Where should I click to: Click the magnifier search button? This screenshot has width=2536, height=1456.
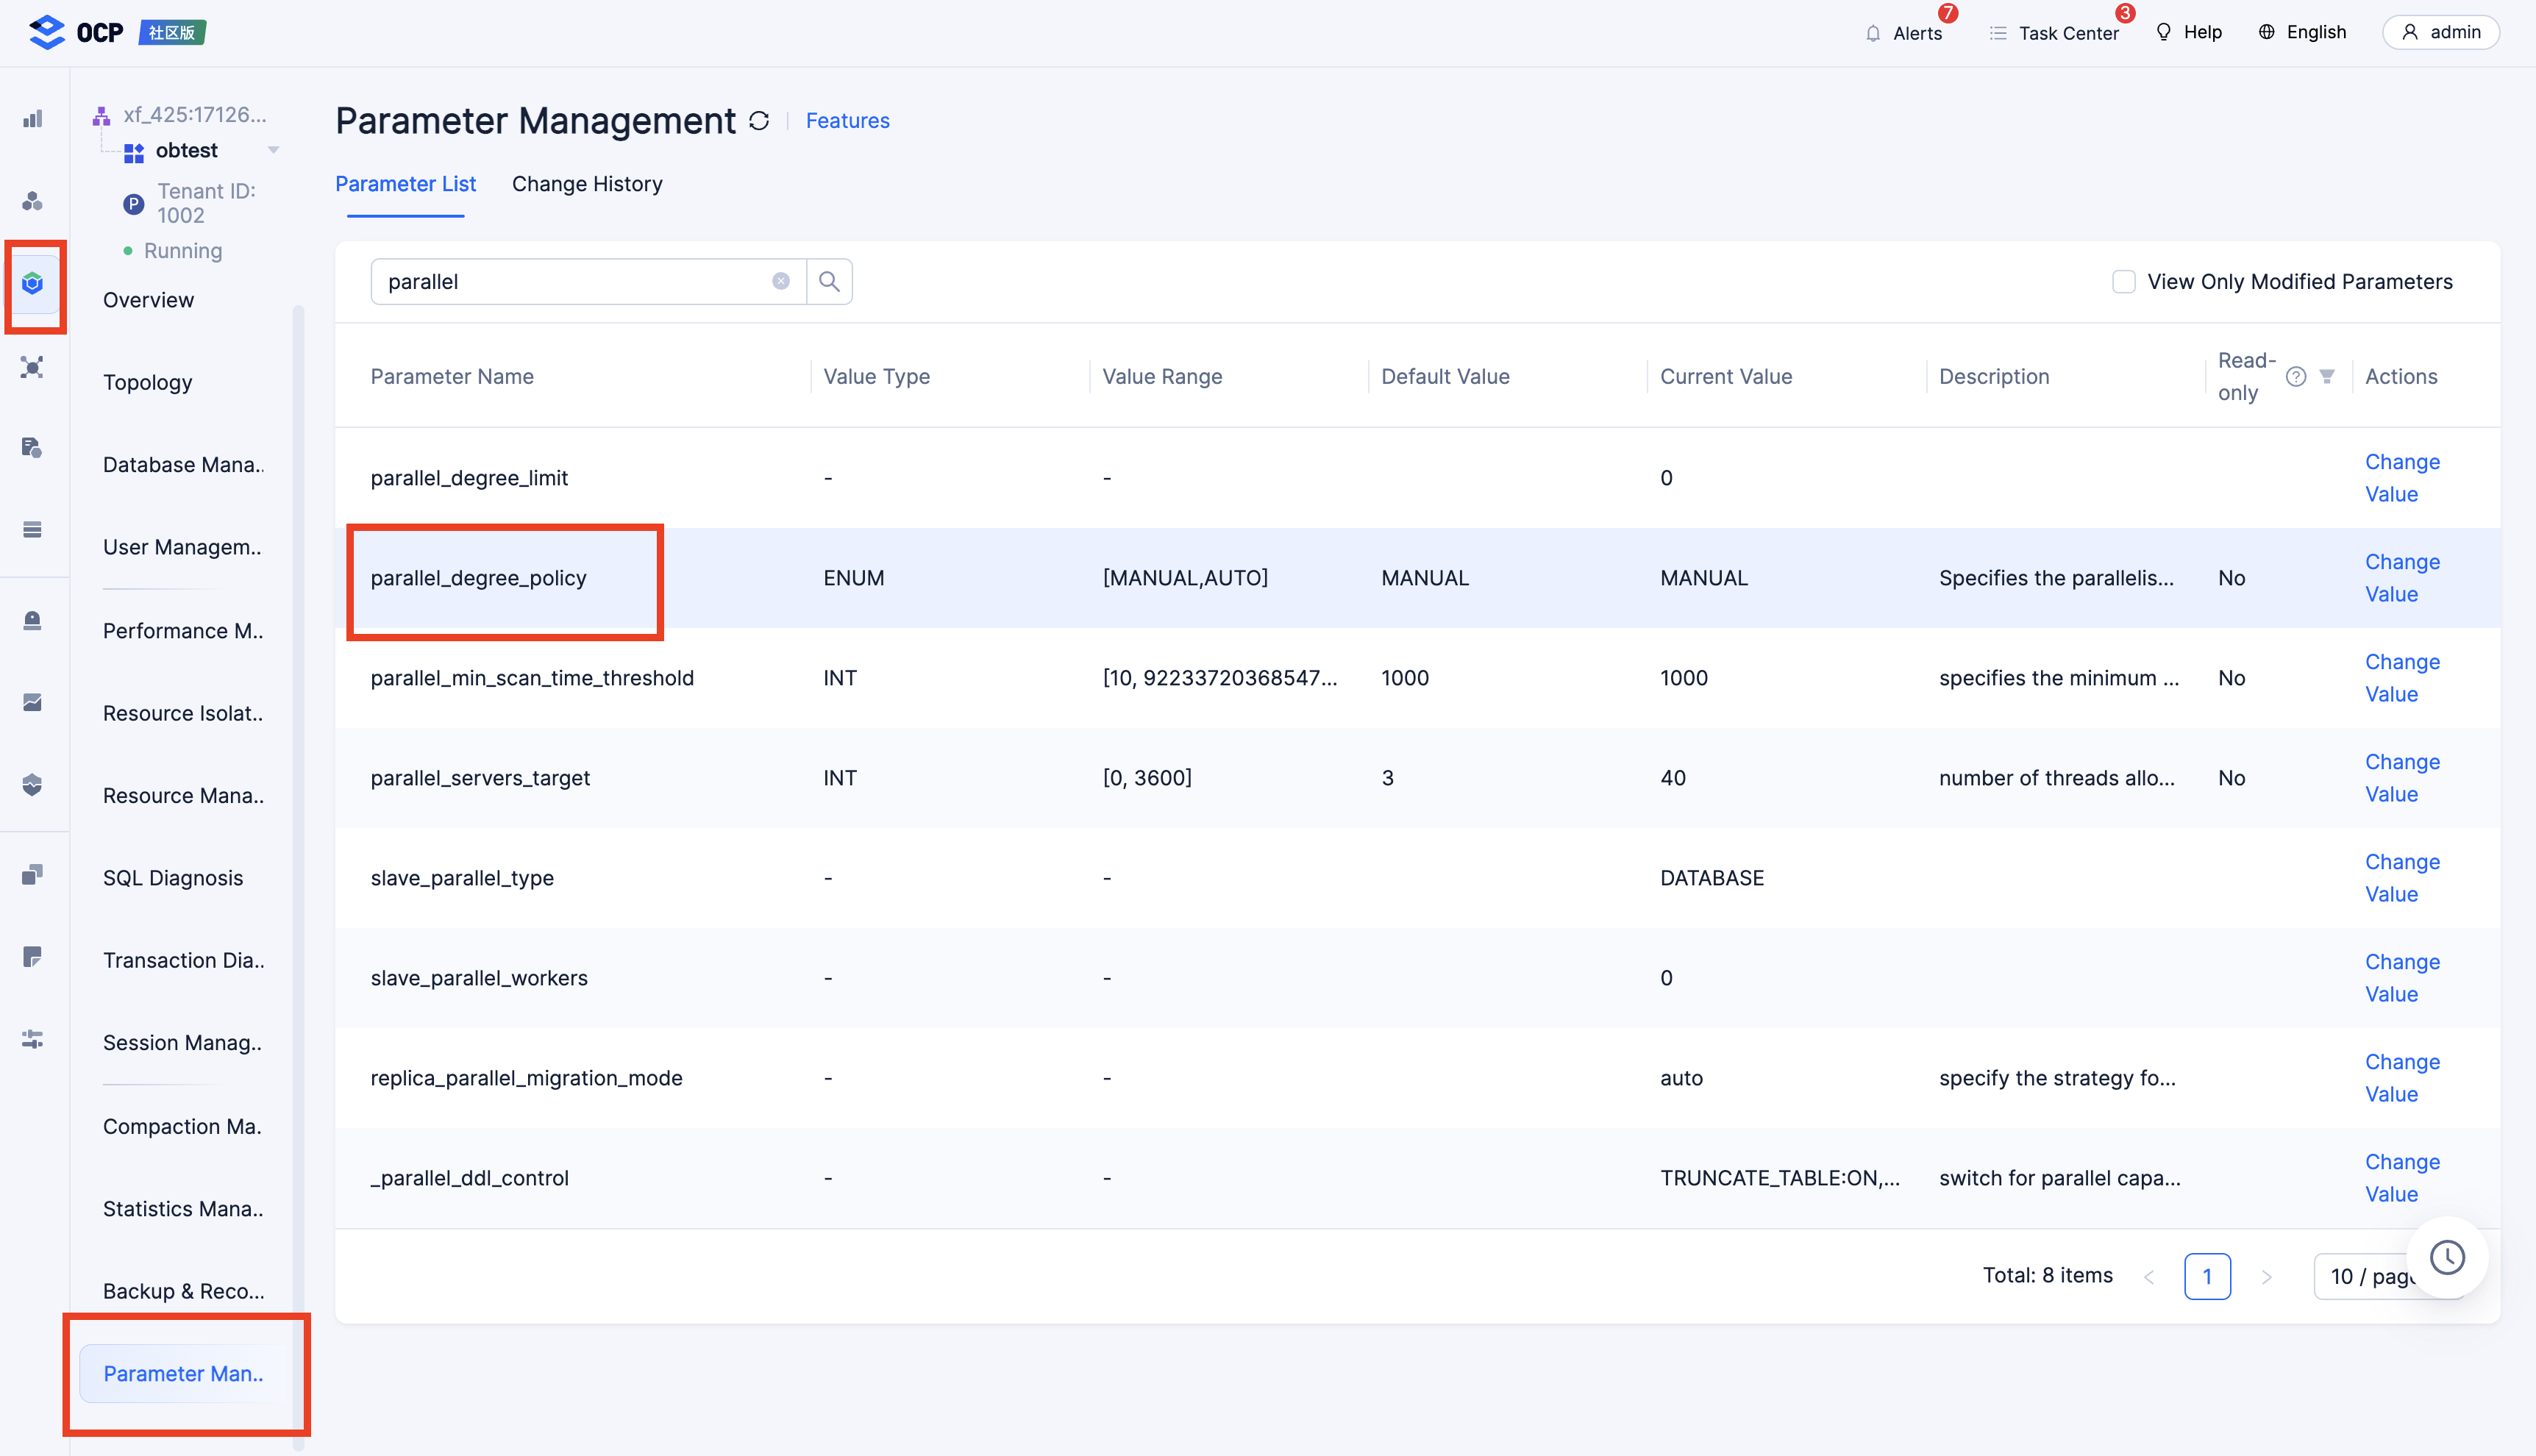(829, 281)
